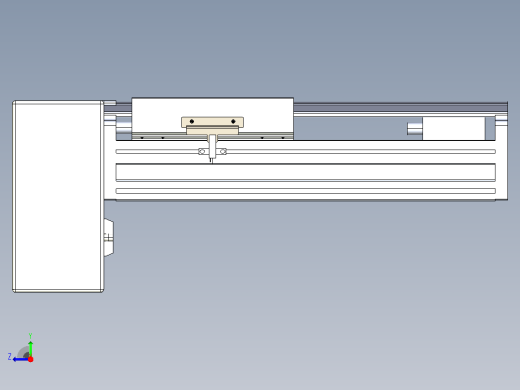Image resolution: width=520 pixels, height=390 pixels.
Task: Pick cylindrical stopper beside right end block
Action: [x=415, y=129]
